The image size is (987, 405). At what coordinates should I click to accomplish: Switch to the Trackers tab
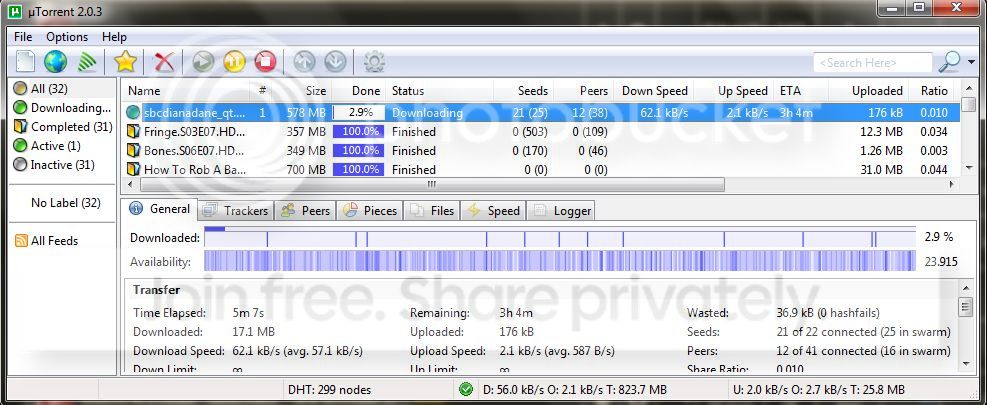(x=236, y=210)
